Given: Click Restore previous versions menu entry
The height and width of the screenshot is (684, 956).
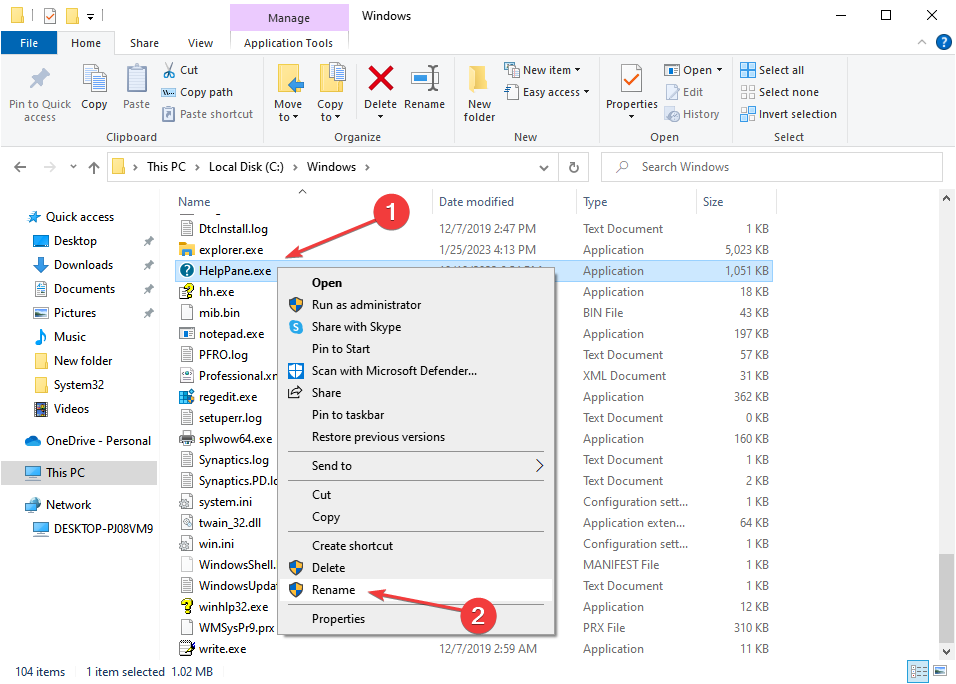Looking at the screenshot, I should coord(416,437).
